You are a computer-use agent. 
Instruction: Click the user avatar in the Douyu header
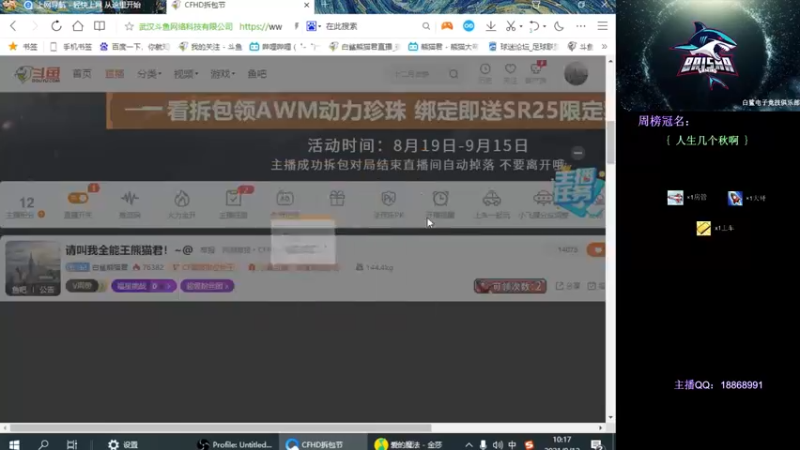click(x=576, y=73)
